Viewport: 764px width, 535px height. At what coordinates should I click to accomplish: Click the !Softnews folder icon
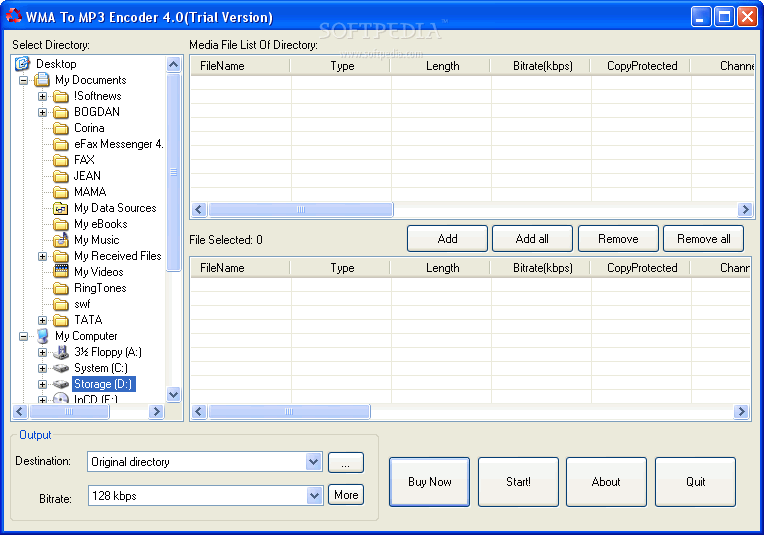[61, 96]
